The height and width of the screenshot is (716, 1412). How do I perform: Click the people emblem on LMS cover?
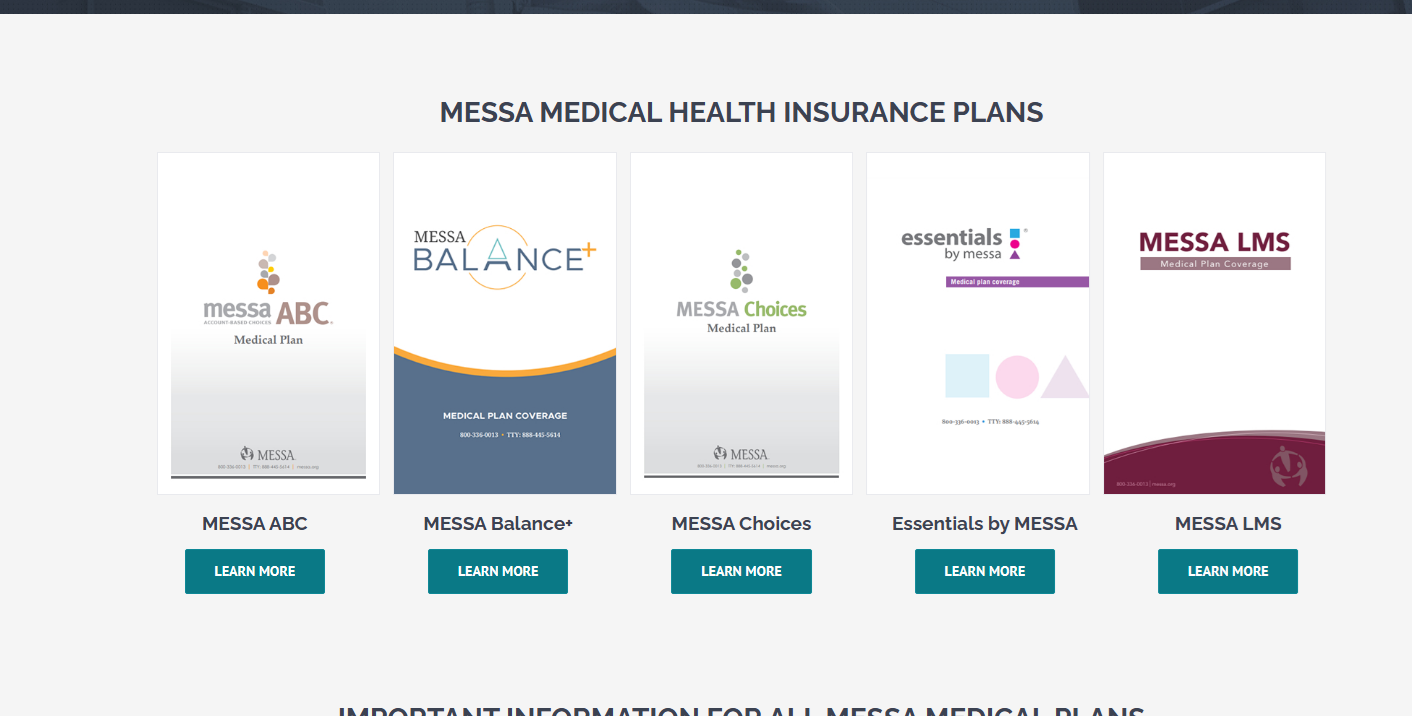pos(1288,466)
